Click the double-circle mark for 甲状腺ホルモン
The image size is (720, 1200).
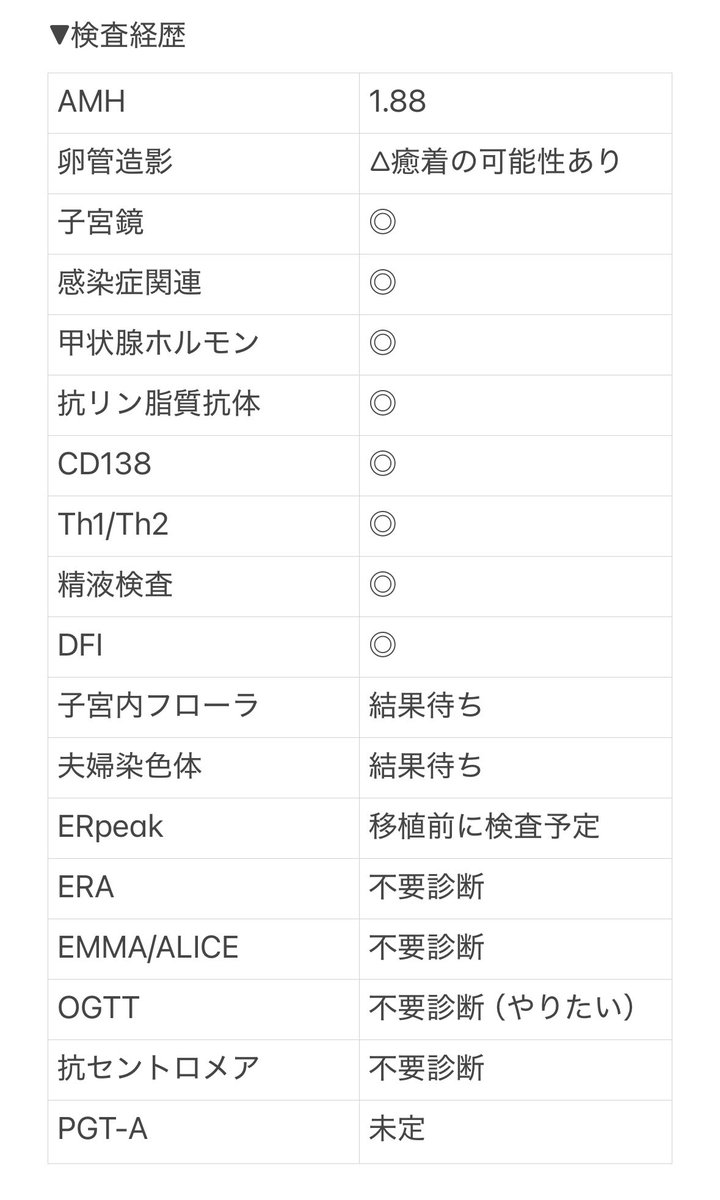pyautogui.click(x=383, y=343)
